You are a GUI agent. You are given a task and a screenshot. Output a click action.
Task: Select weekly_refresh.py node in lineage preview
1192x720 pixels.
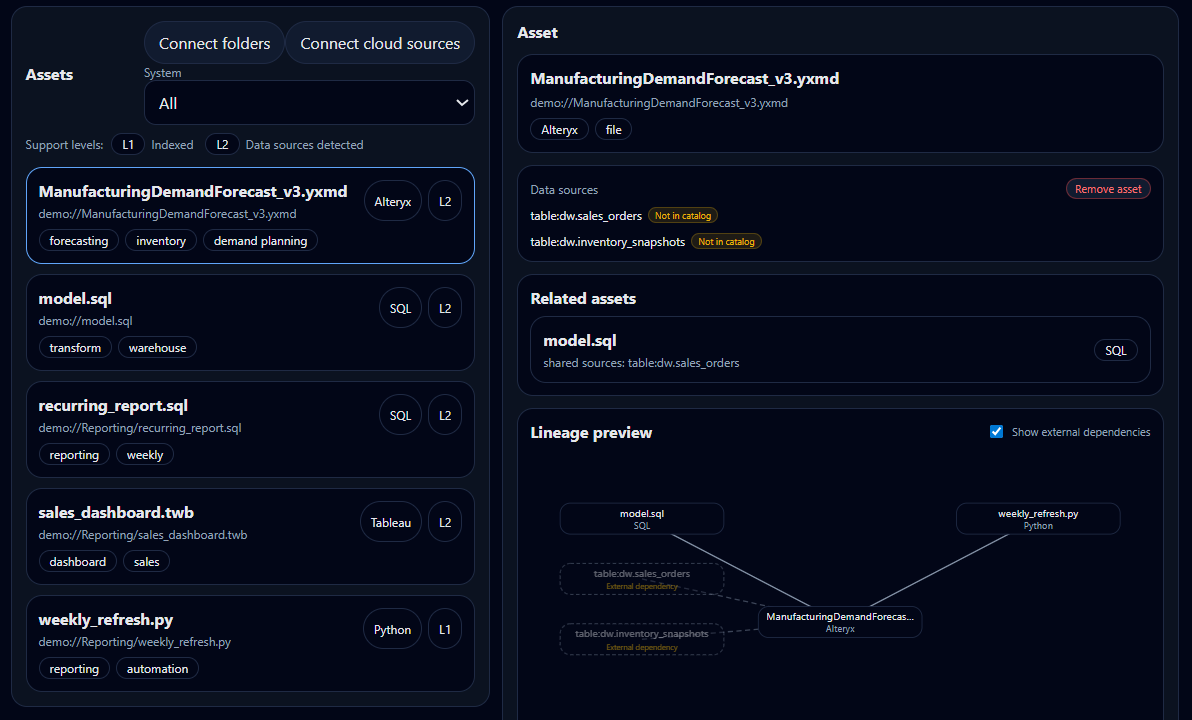coord(1038,519)
